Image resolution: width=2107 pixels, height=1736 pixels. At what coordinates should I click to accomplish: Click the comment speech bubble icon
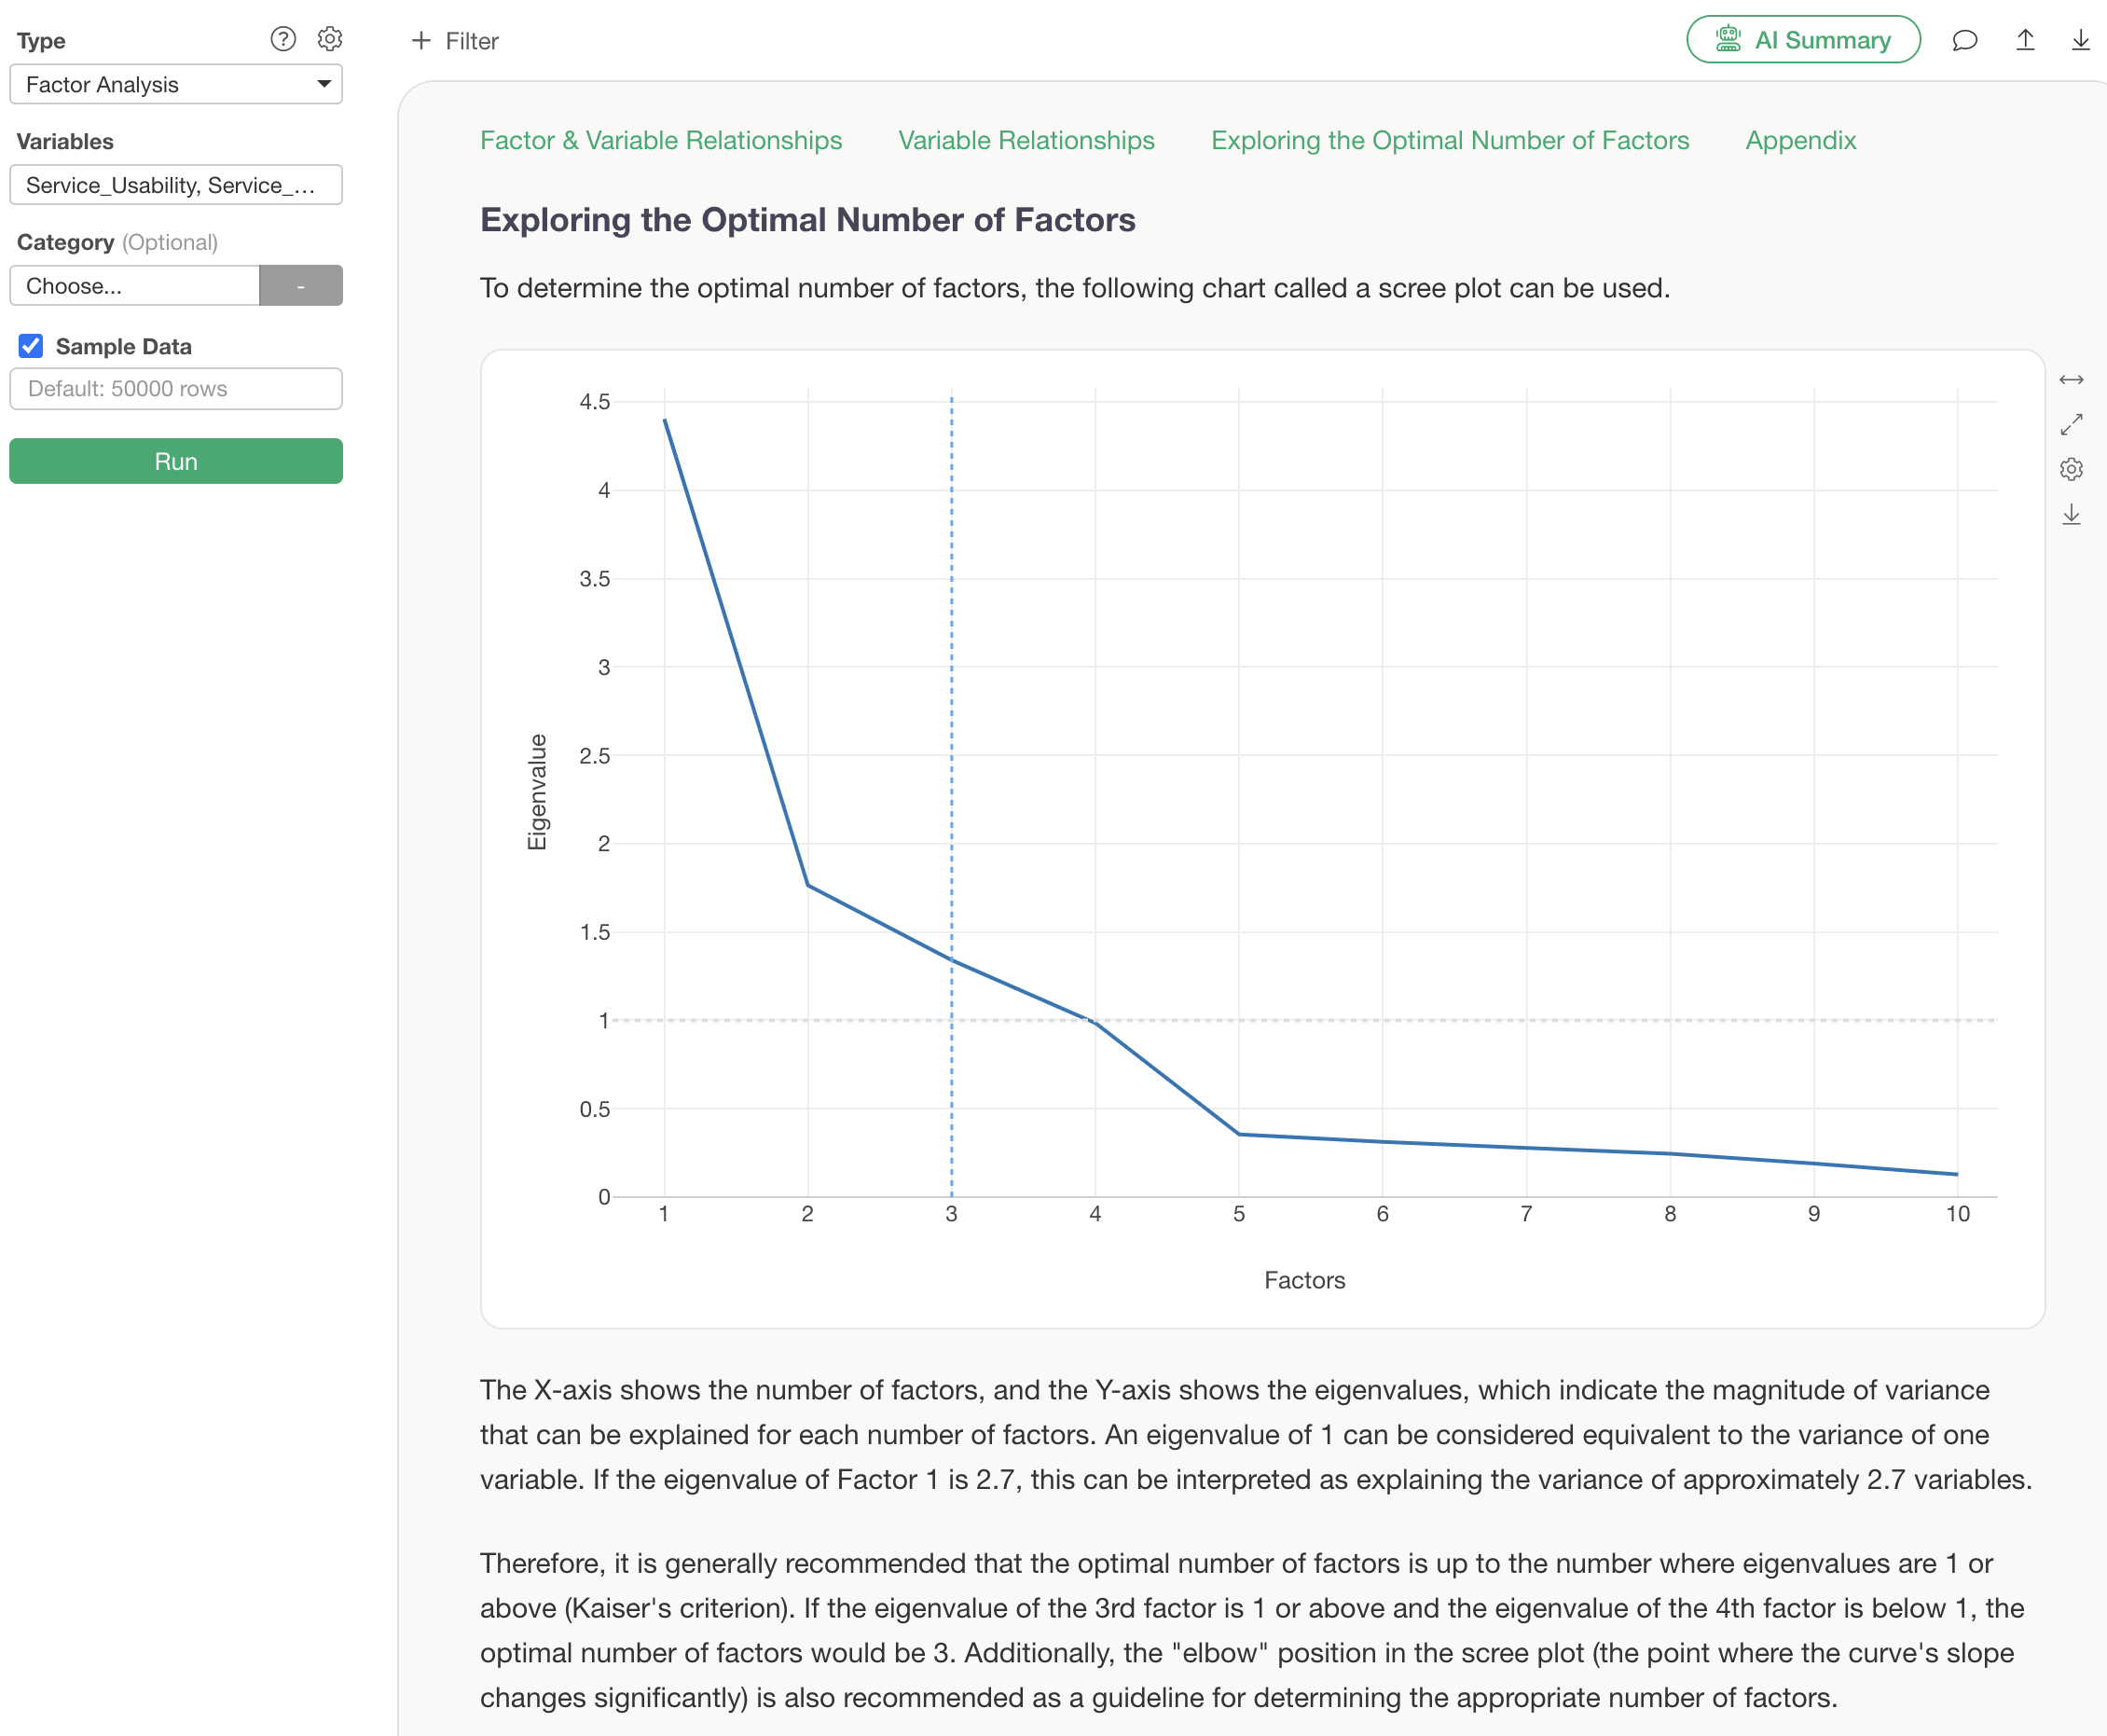click(1964, 40)
